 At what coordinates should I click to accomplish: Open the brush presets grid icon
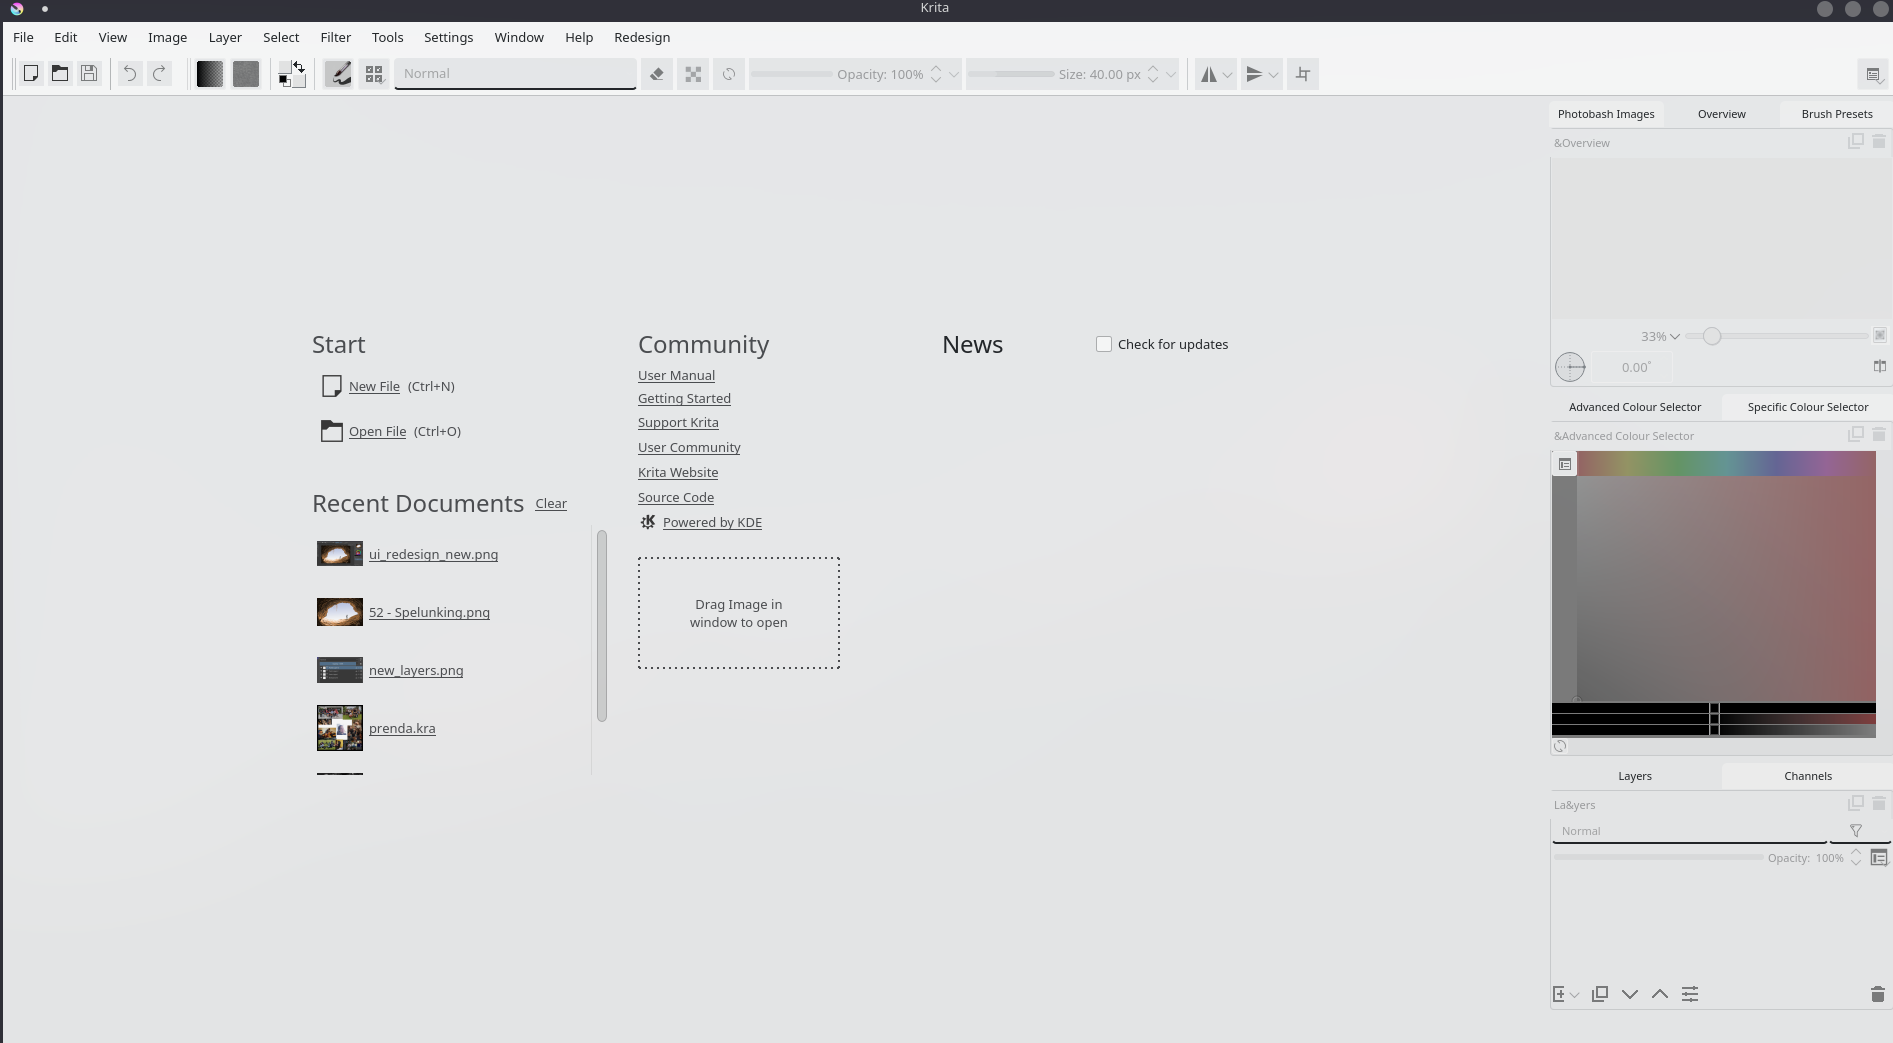tap(374, 74)
